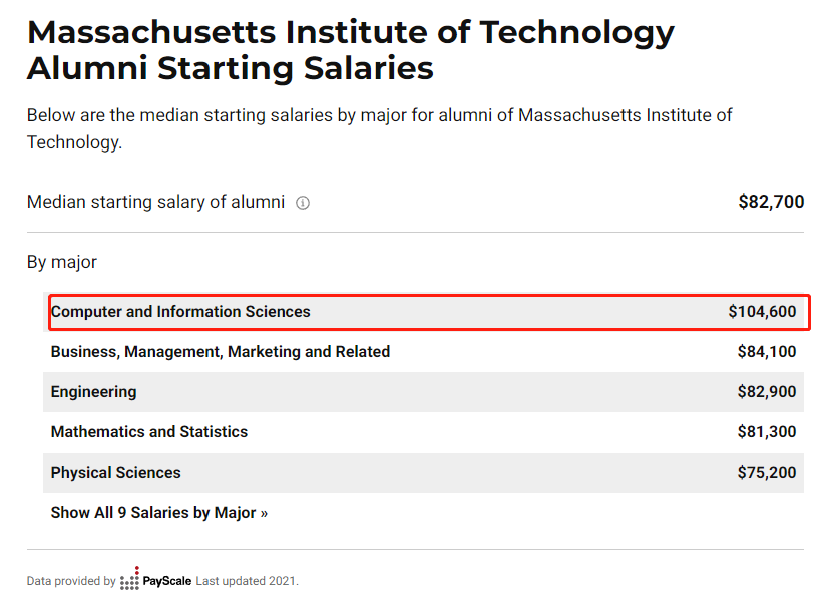Viewport: 828px width, 601px height.
Task: Click the PayScale dotted logo icon
Action: pyautogui.click(x=129, y=579)
